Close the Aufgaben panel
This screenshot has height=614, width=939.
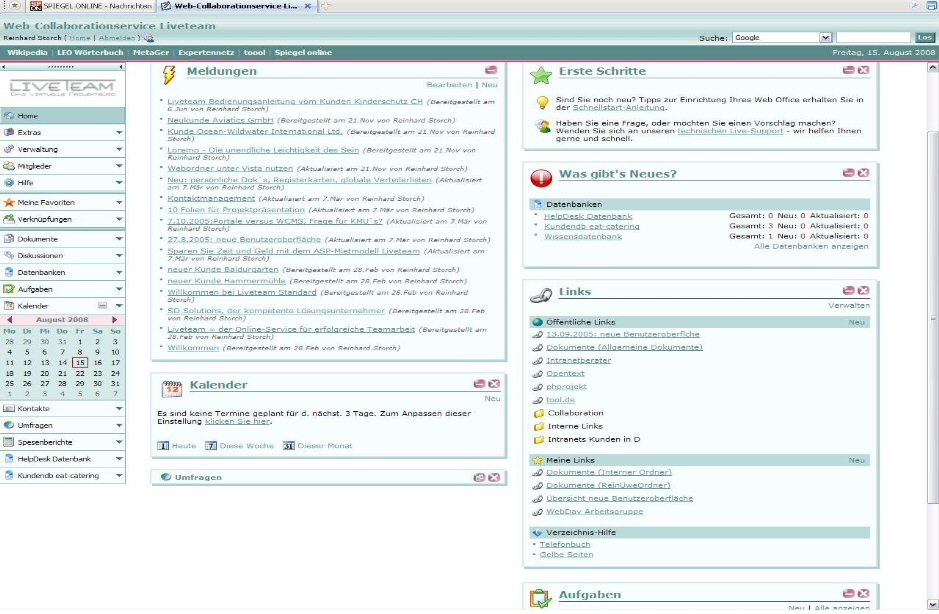(x=863, y=594)
